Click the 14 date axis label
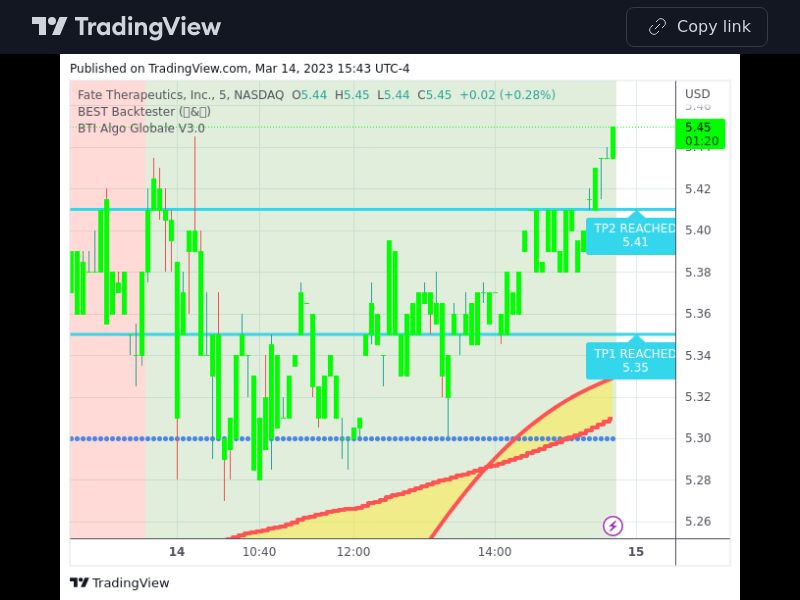The width and height of the screenshot is (800, 600). point(177,552)
